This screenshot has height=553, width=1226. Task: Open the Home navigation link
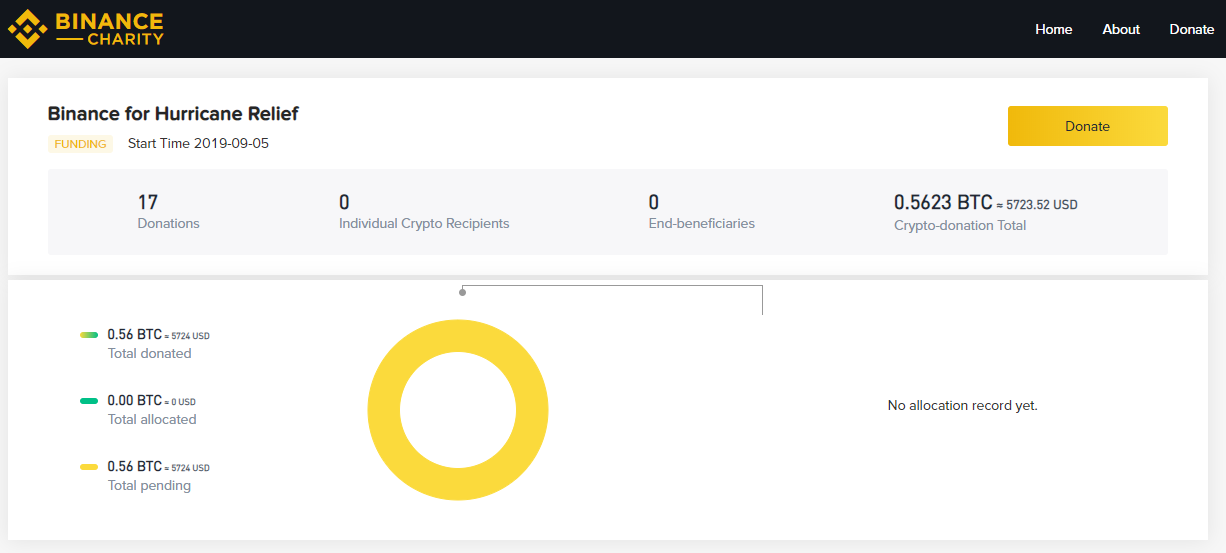click(x=1053, y=29)
